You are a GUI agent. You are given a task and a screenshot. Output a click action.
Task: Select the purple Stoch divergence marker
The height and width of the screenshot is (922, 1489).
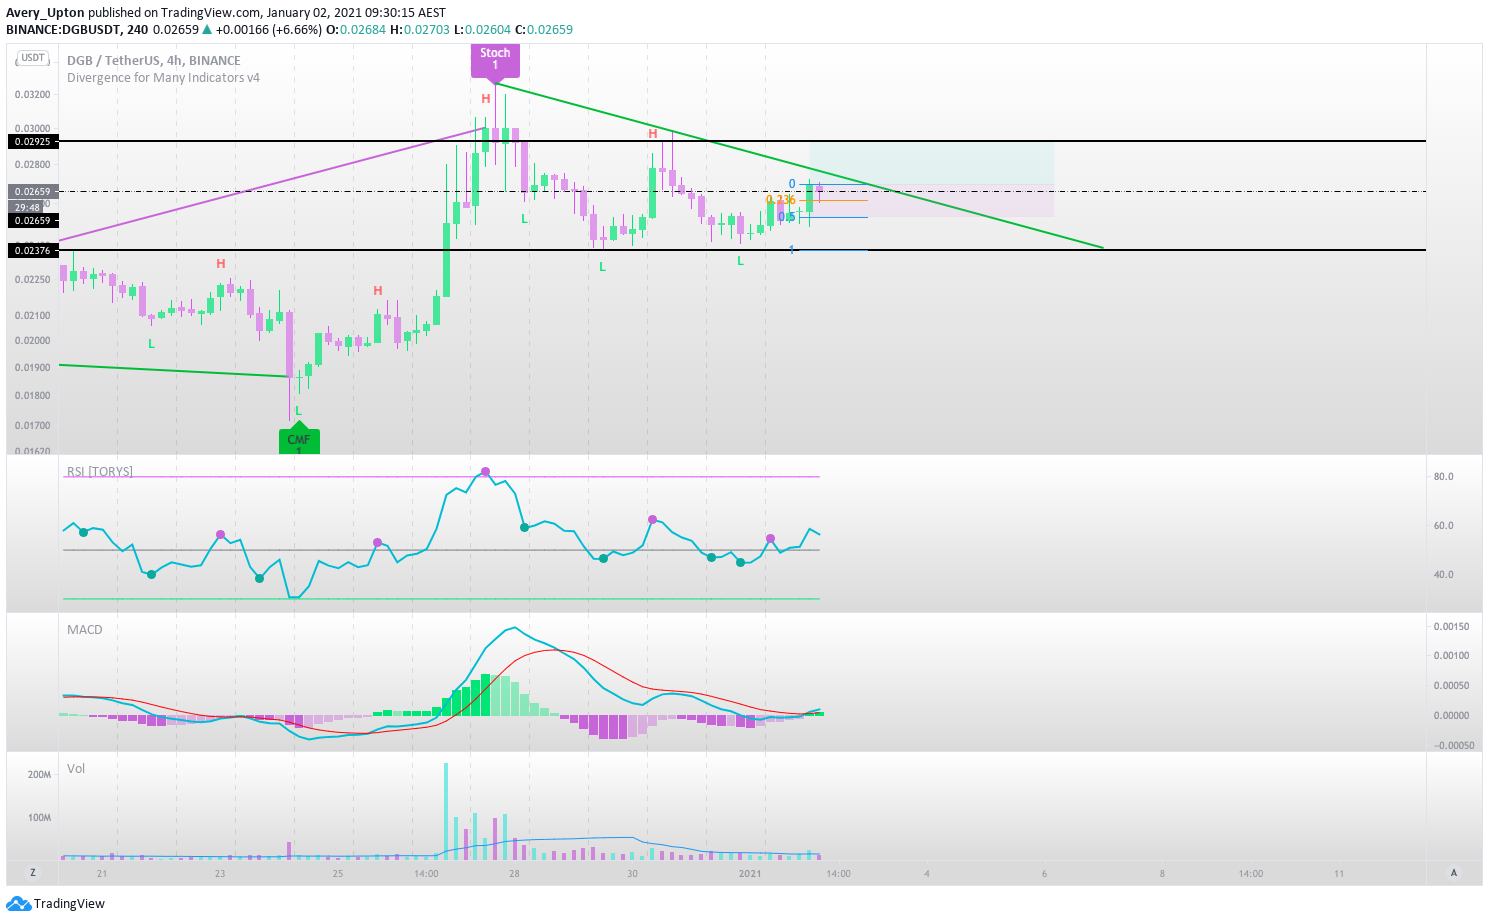coord(495,61)
